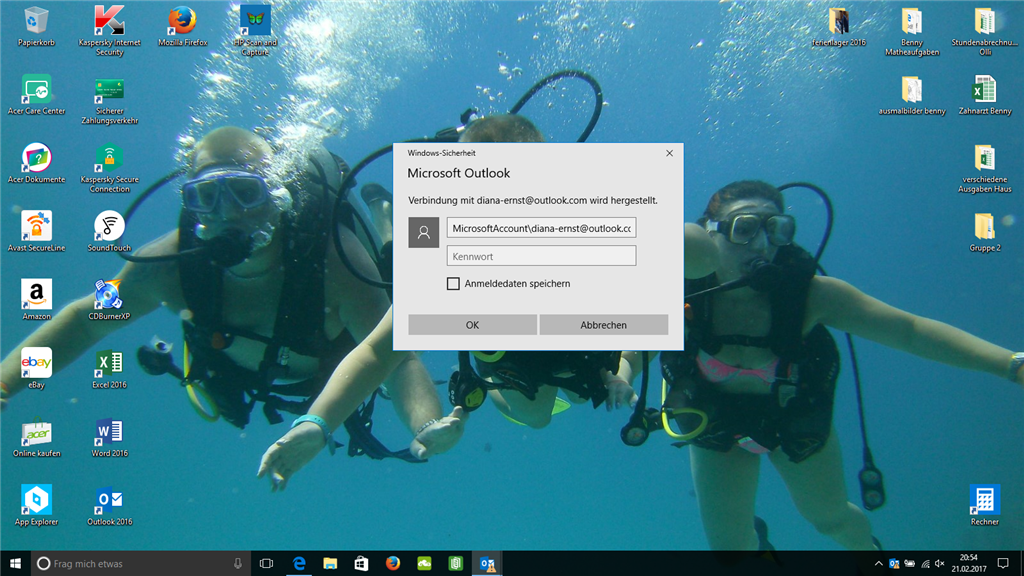1024x576 pixels.
Task: Select the Gruppe 2 folder icon
Action: 985,232
